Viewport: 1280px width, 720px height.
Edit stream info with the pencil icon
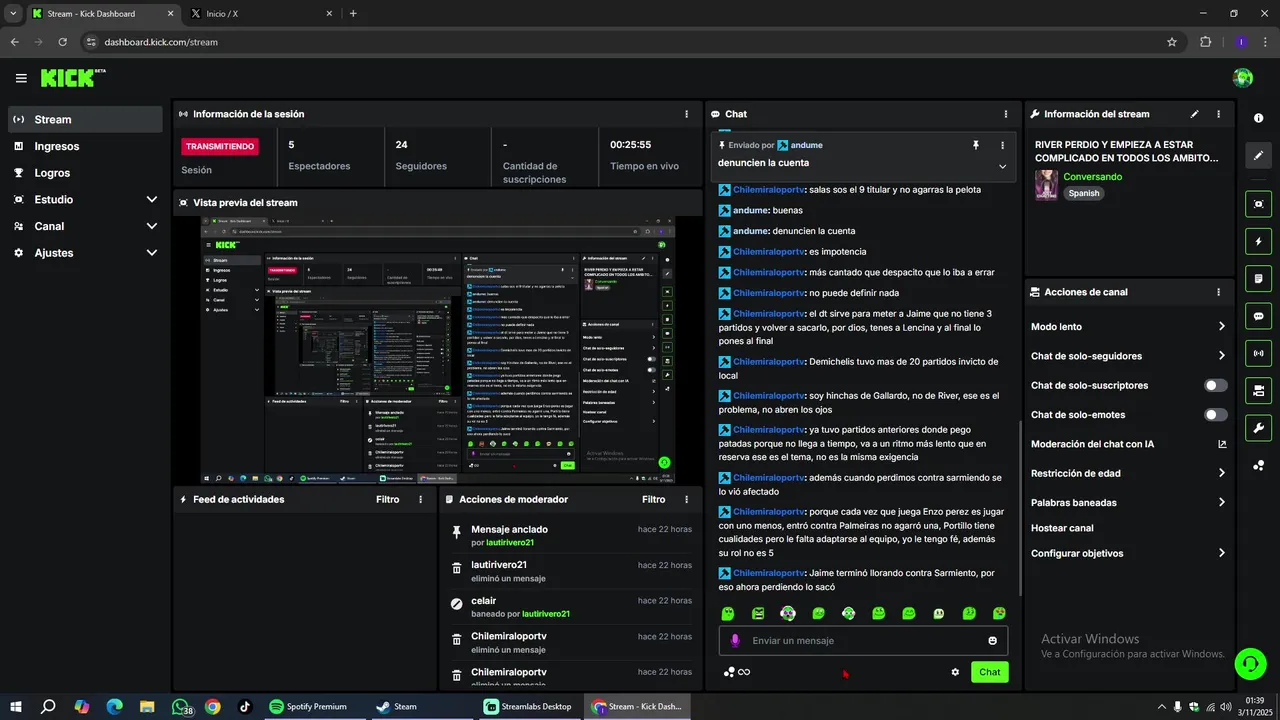[x=1194, y=114]
